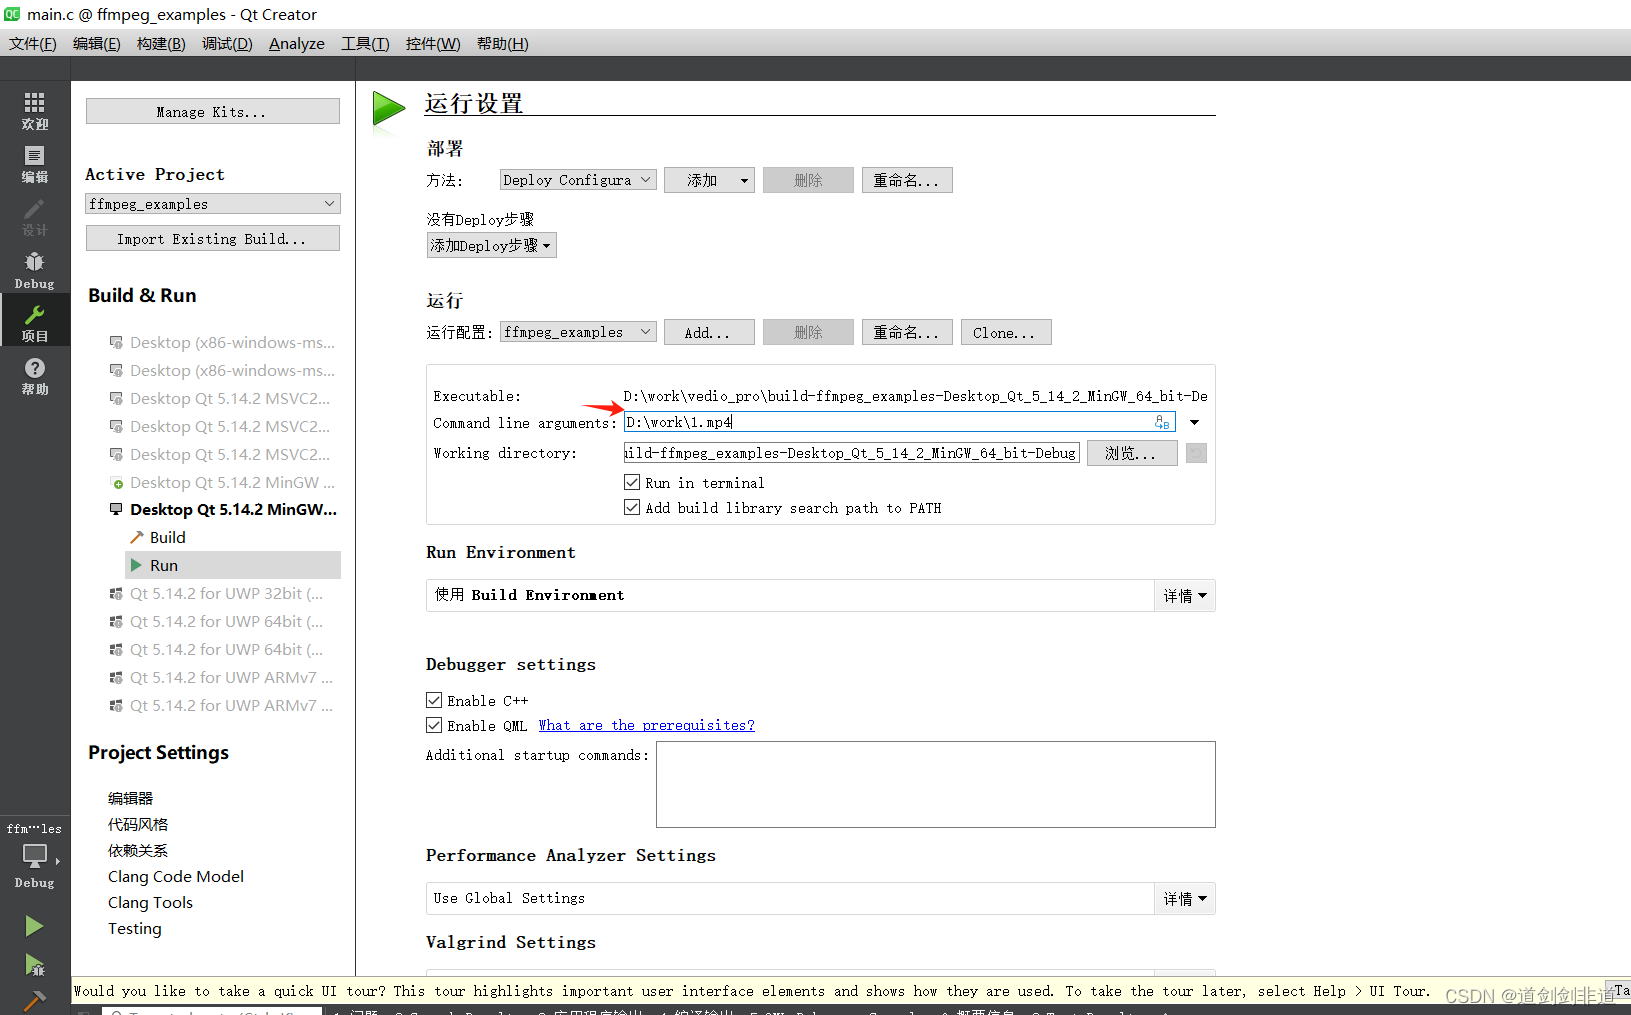Open the Active Project ffmpeg_examples dropdown
This screenshot has width=1631, height=1015.
point(213,204)
